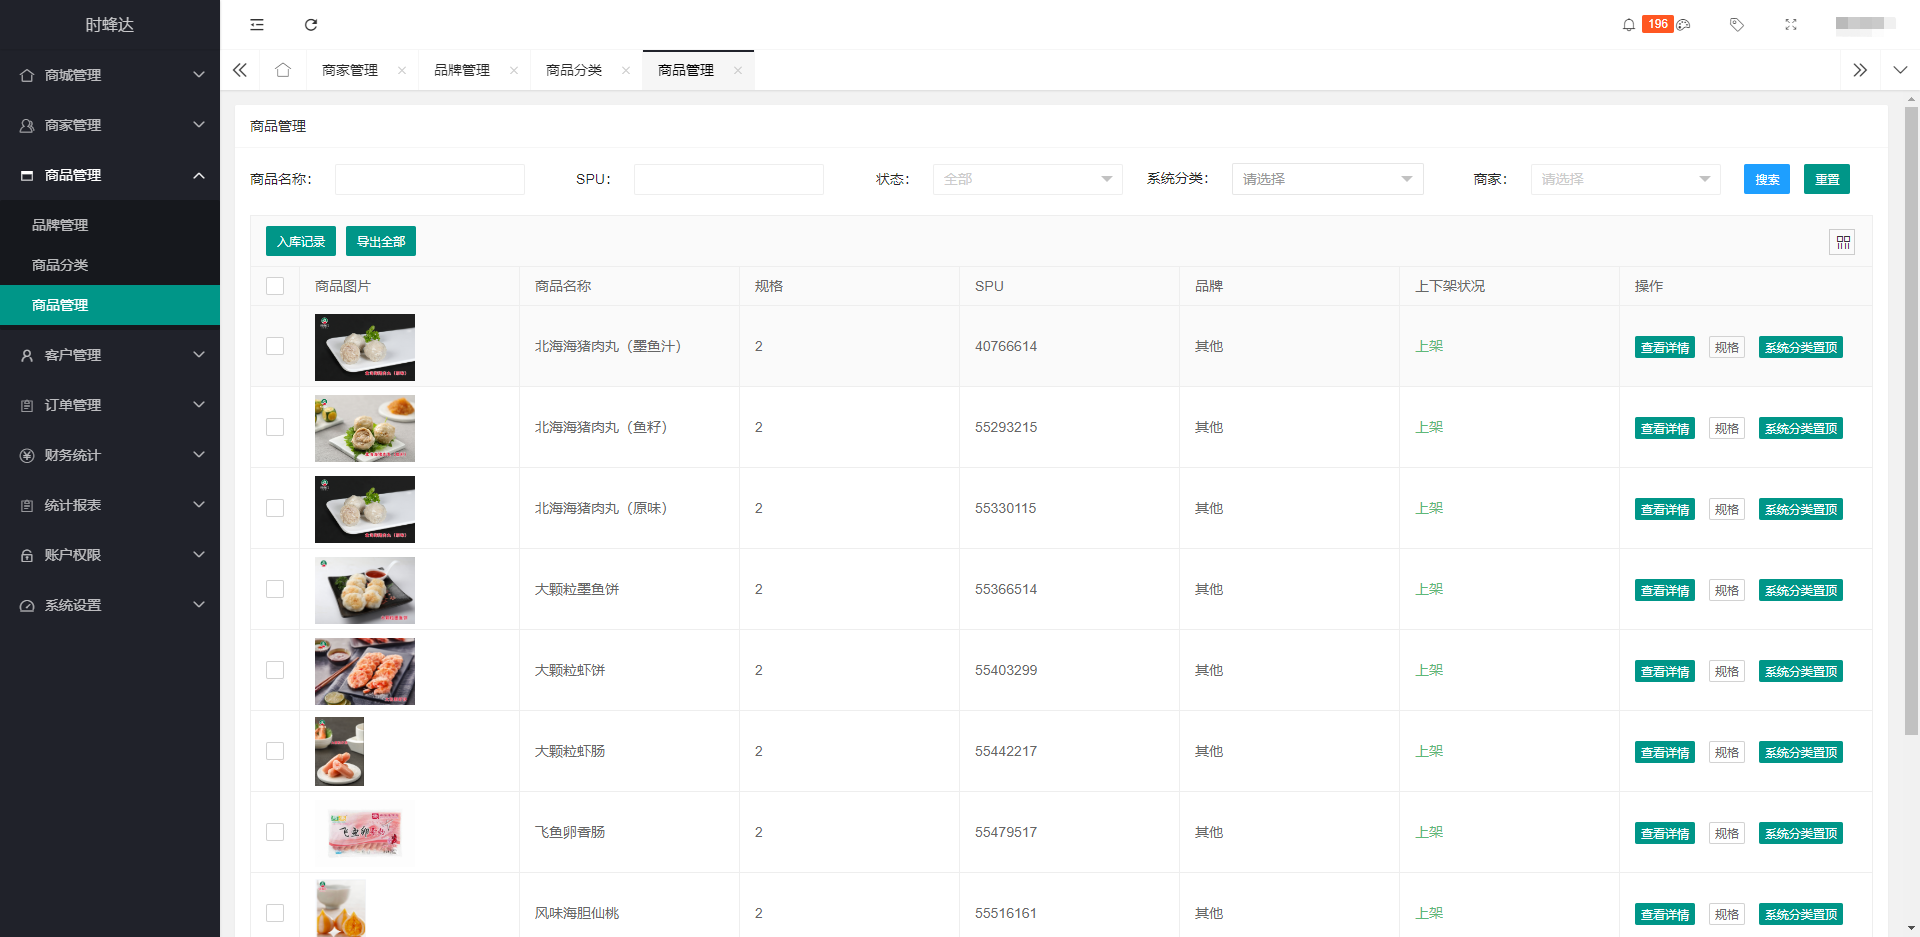Select 商品管理 sidebar submenu item
The height and width of the screenshot is (937, 1920).
[110, 305]
